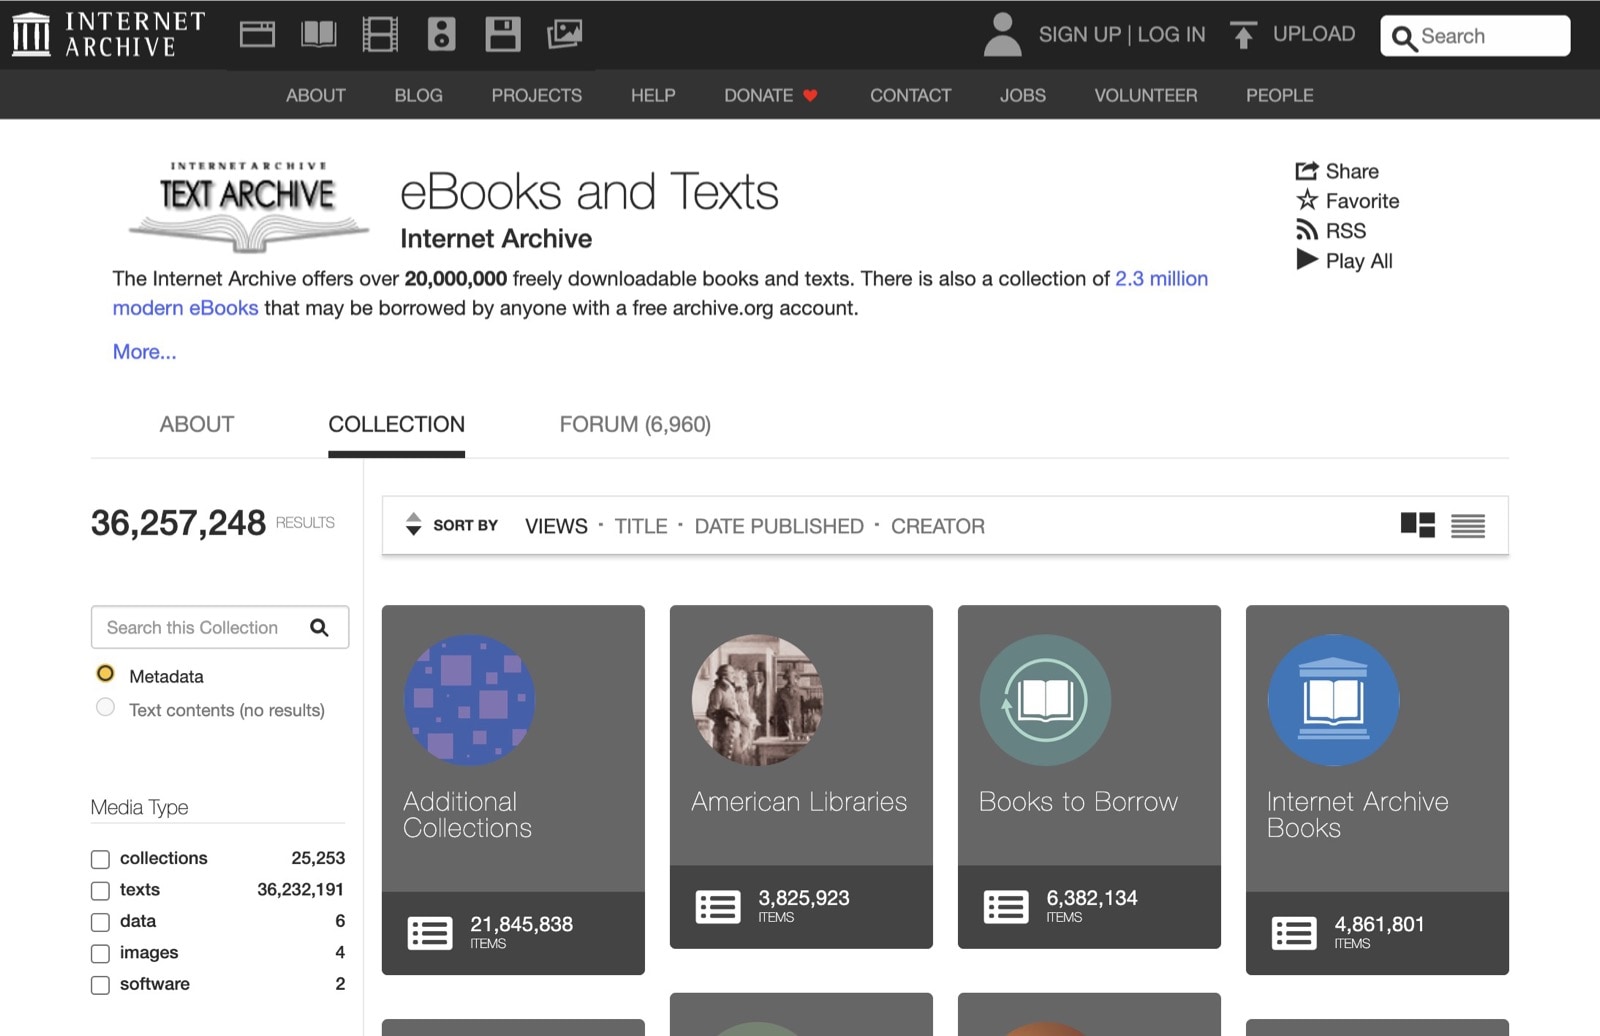
Task: Switch to the Forum tab
Action: tap(634, 424)
